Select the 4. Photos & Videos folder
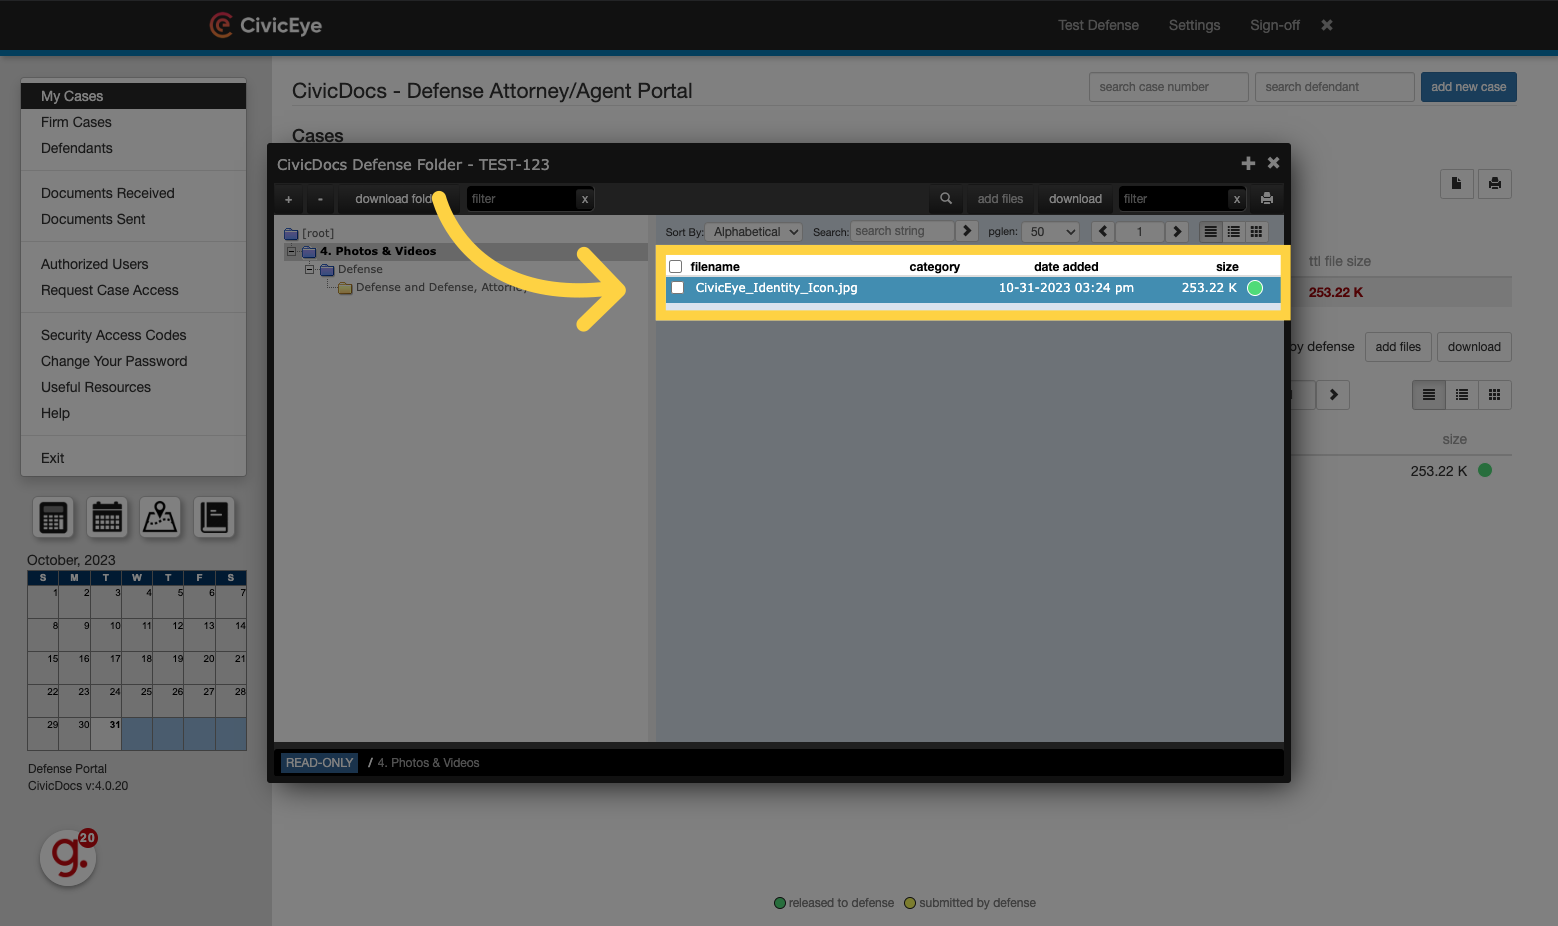This screenshot has height=926, width=1558. 378,251
